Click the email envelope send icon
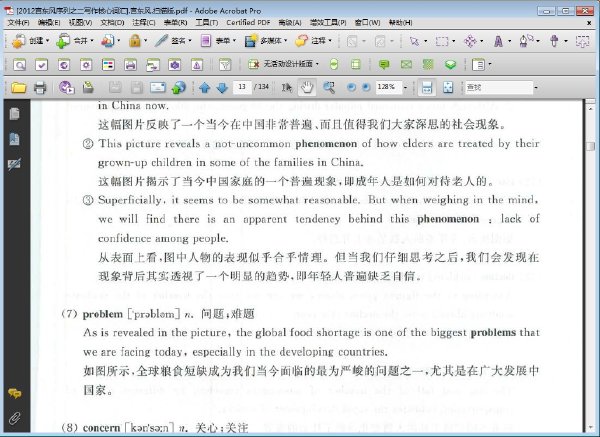 [x=158, y=88]
